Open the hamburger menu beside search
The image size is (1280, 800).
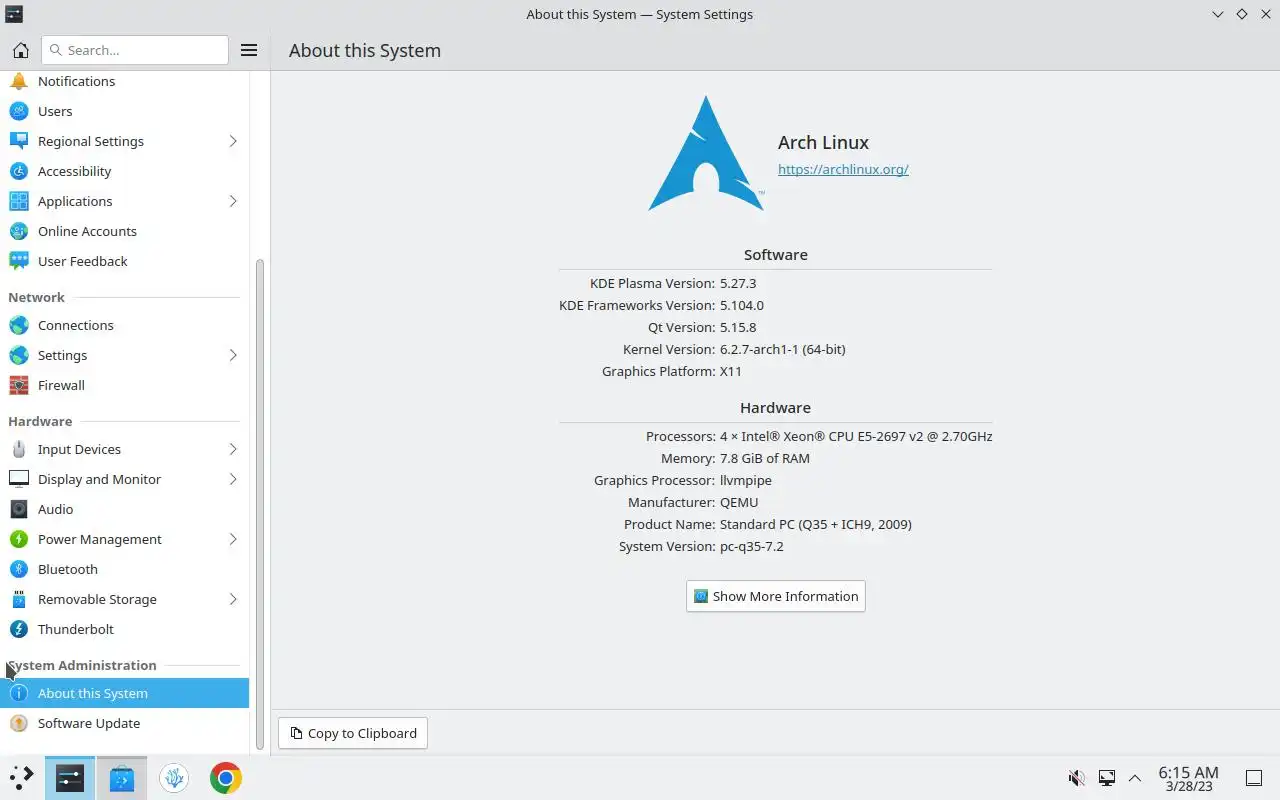pos(249,50)
